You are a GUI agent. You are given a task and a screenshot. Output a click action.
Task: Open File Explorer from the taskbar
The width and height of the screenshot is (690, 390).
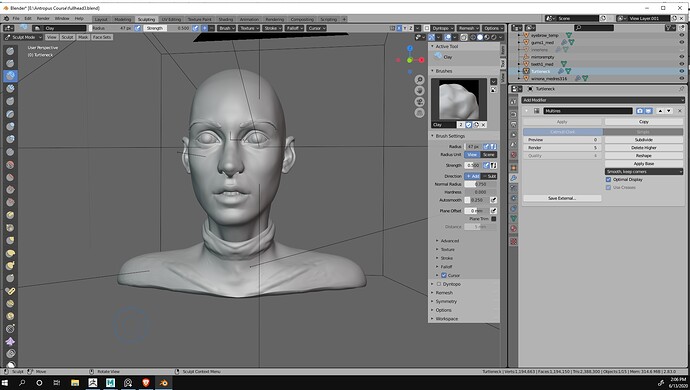(x=75, y=383)
